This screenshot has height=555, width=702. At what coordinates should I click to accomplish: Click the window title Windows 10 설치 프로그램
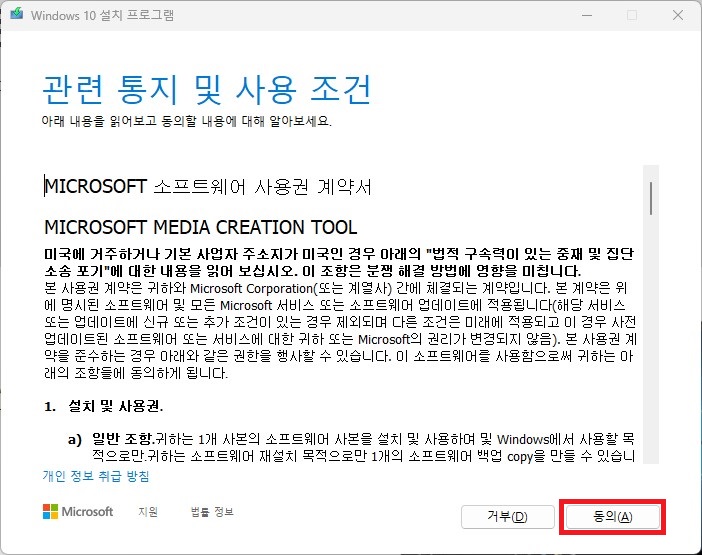[x=103, y=15]
